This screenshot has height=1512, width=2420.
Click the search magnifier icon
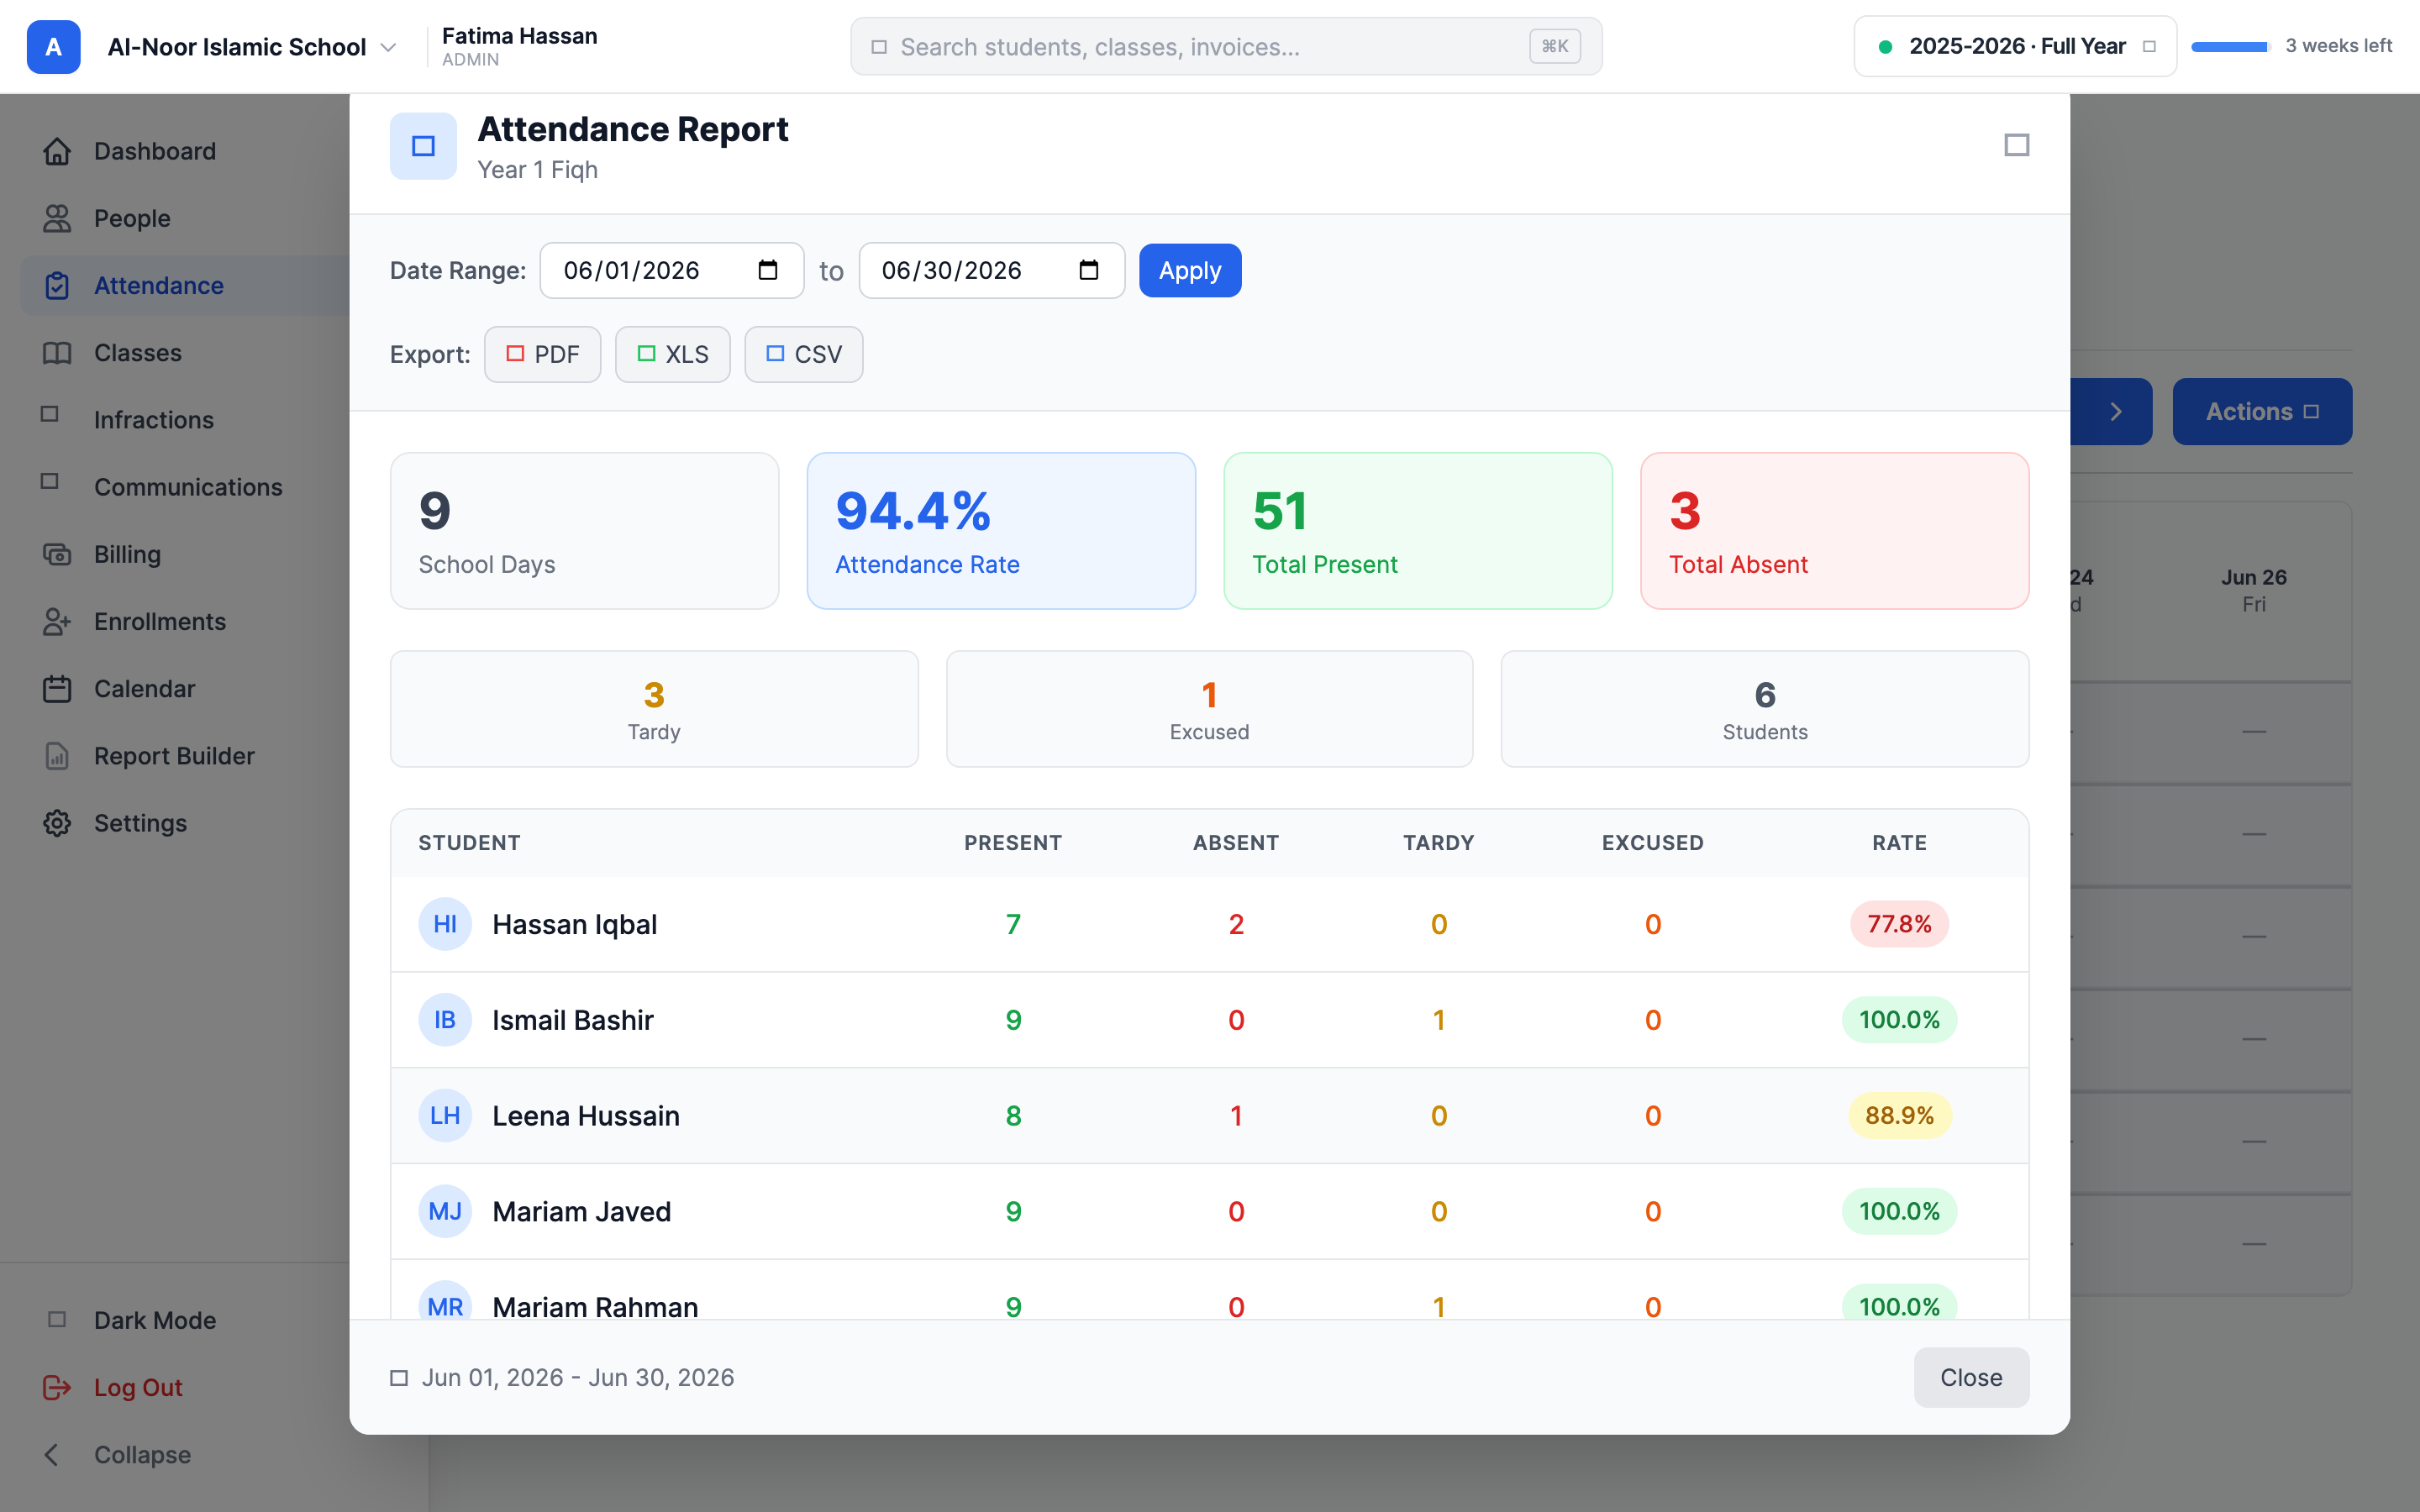coord(879,47)
